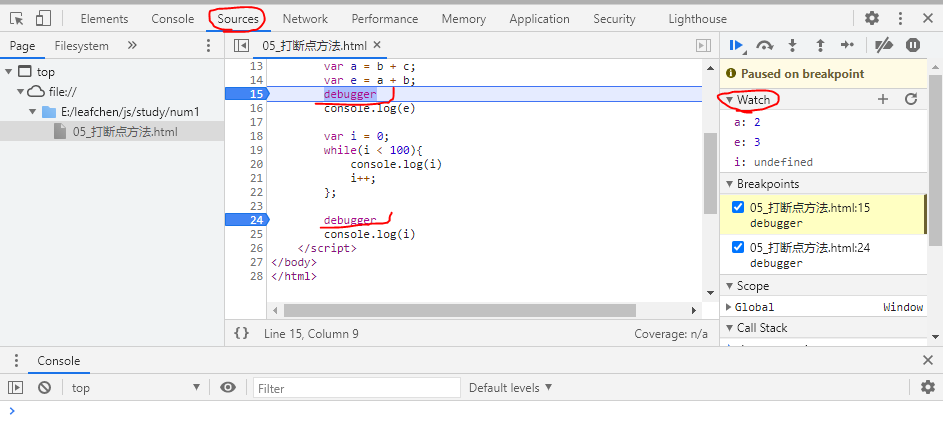The width and height of the screenshot is (943, 443).
Task: Click the line 24 breakpoint marker
Action: coord(247,220)
